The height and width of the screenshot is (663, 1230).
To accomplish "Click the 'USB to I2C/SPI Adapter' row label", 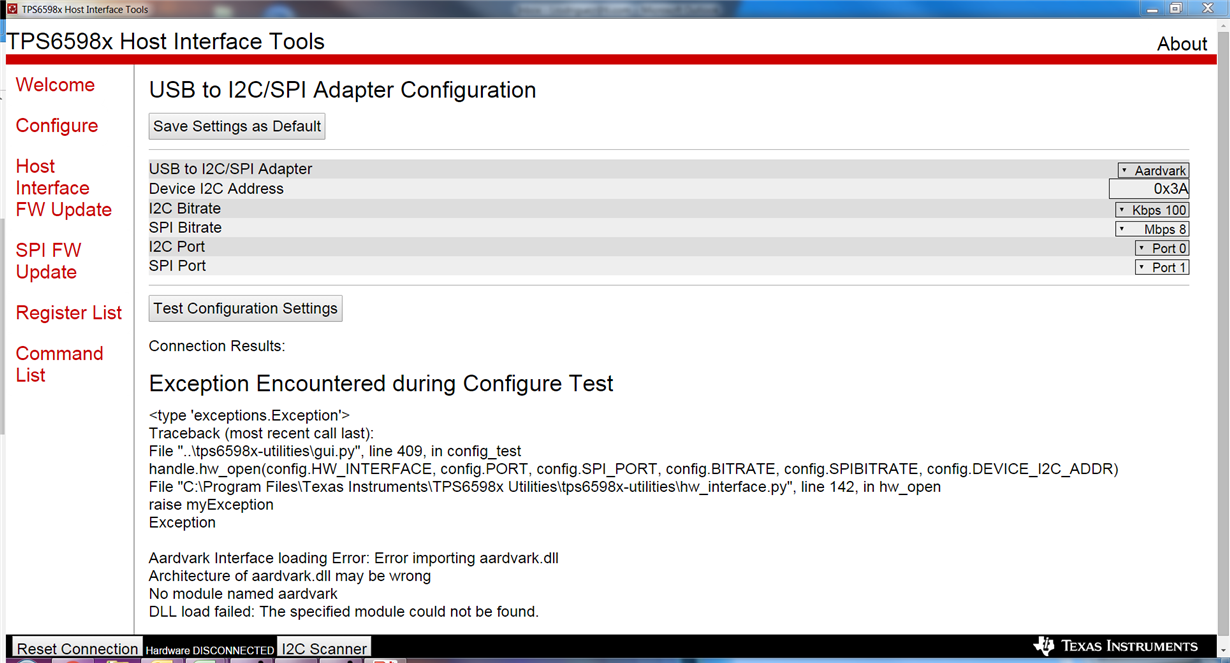I will click(230, 170).
